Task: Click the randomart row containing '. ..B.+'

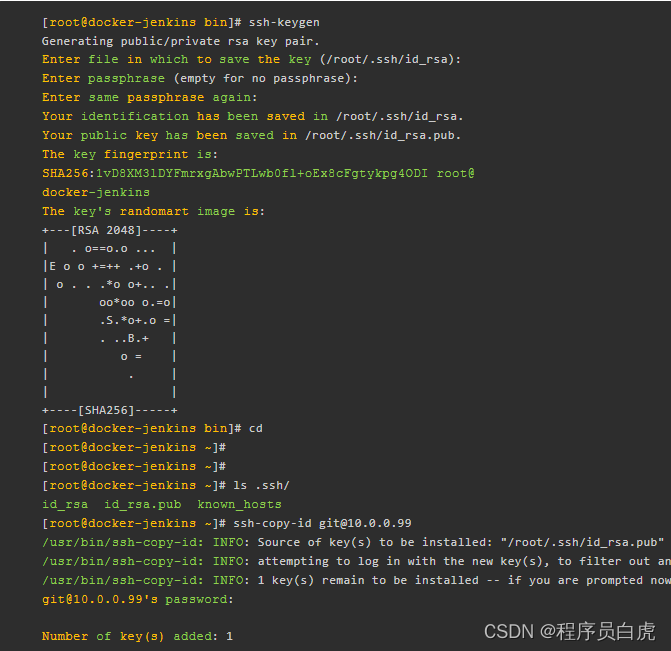Action: [x=110, y=339]
